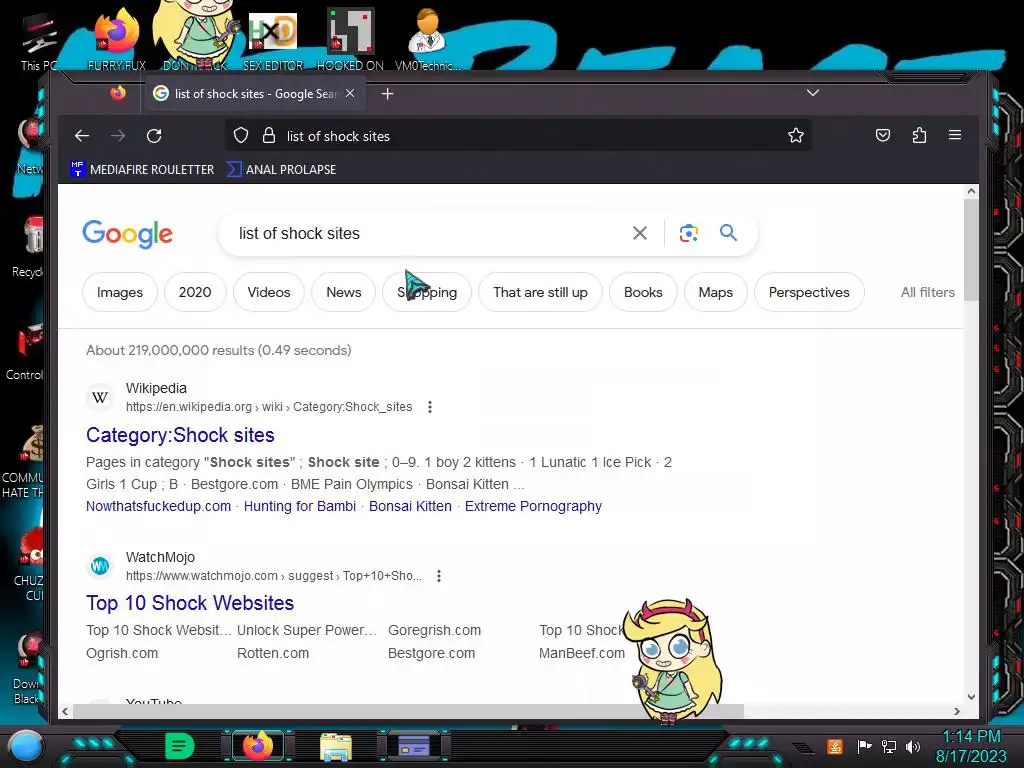
Task: Click horizontal scrollbar right arrow
Action: tap(957, 711)
